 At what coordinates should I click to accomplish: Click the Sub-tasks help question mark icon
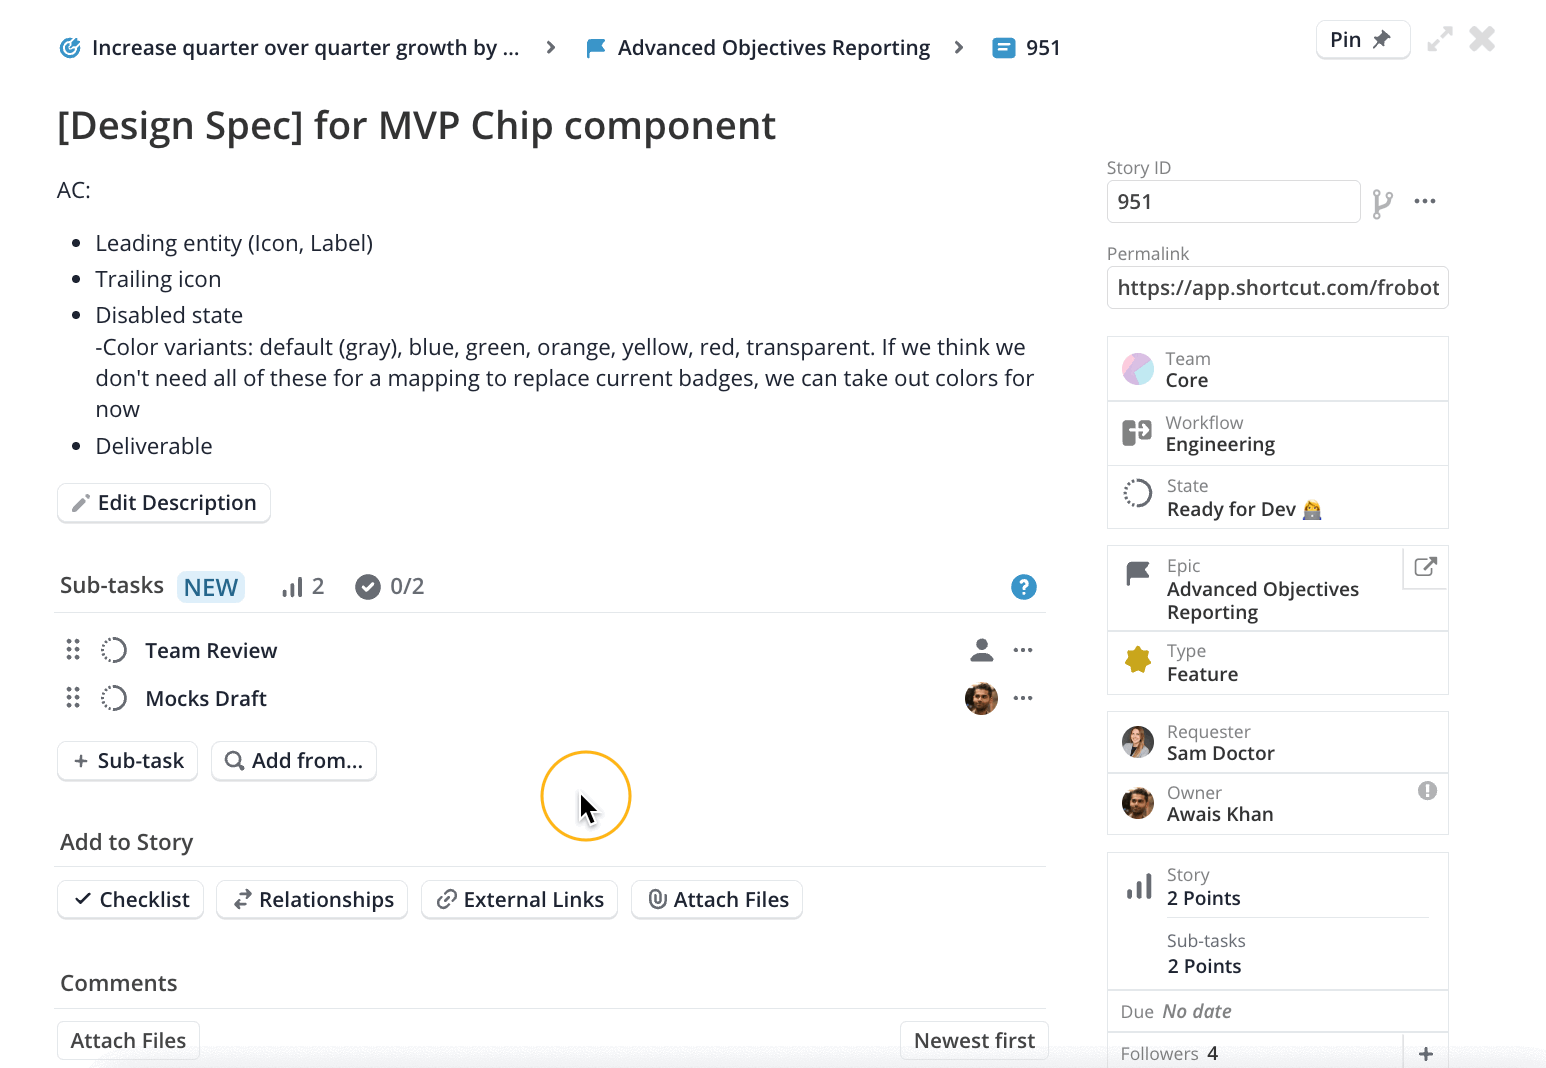[x=1023, y=587]
